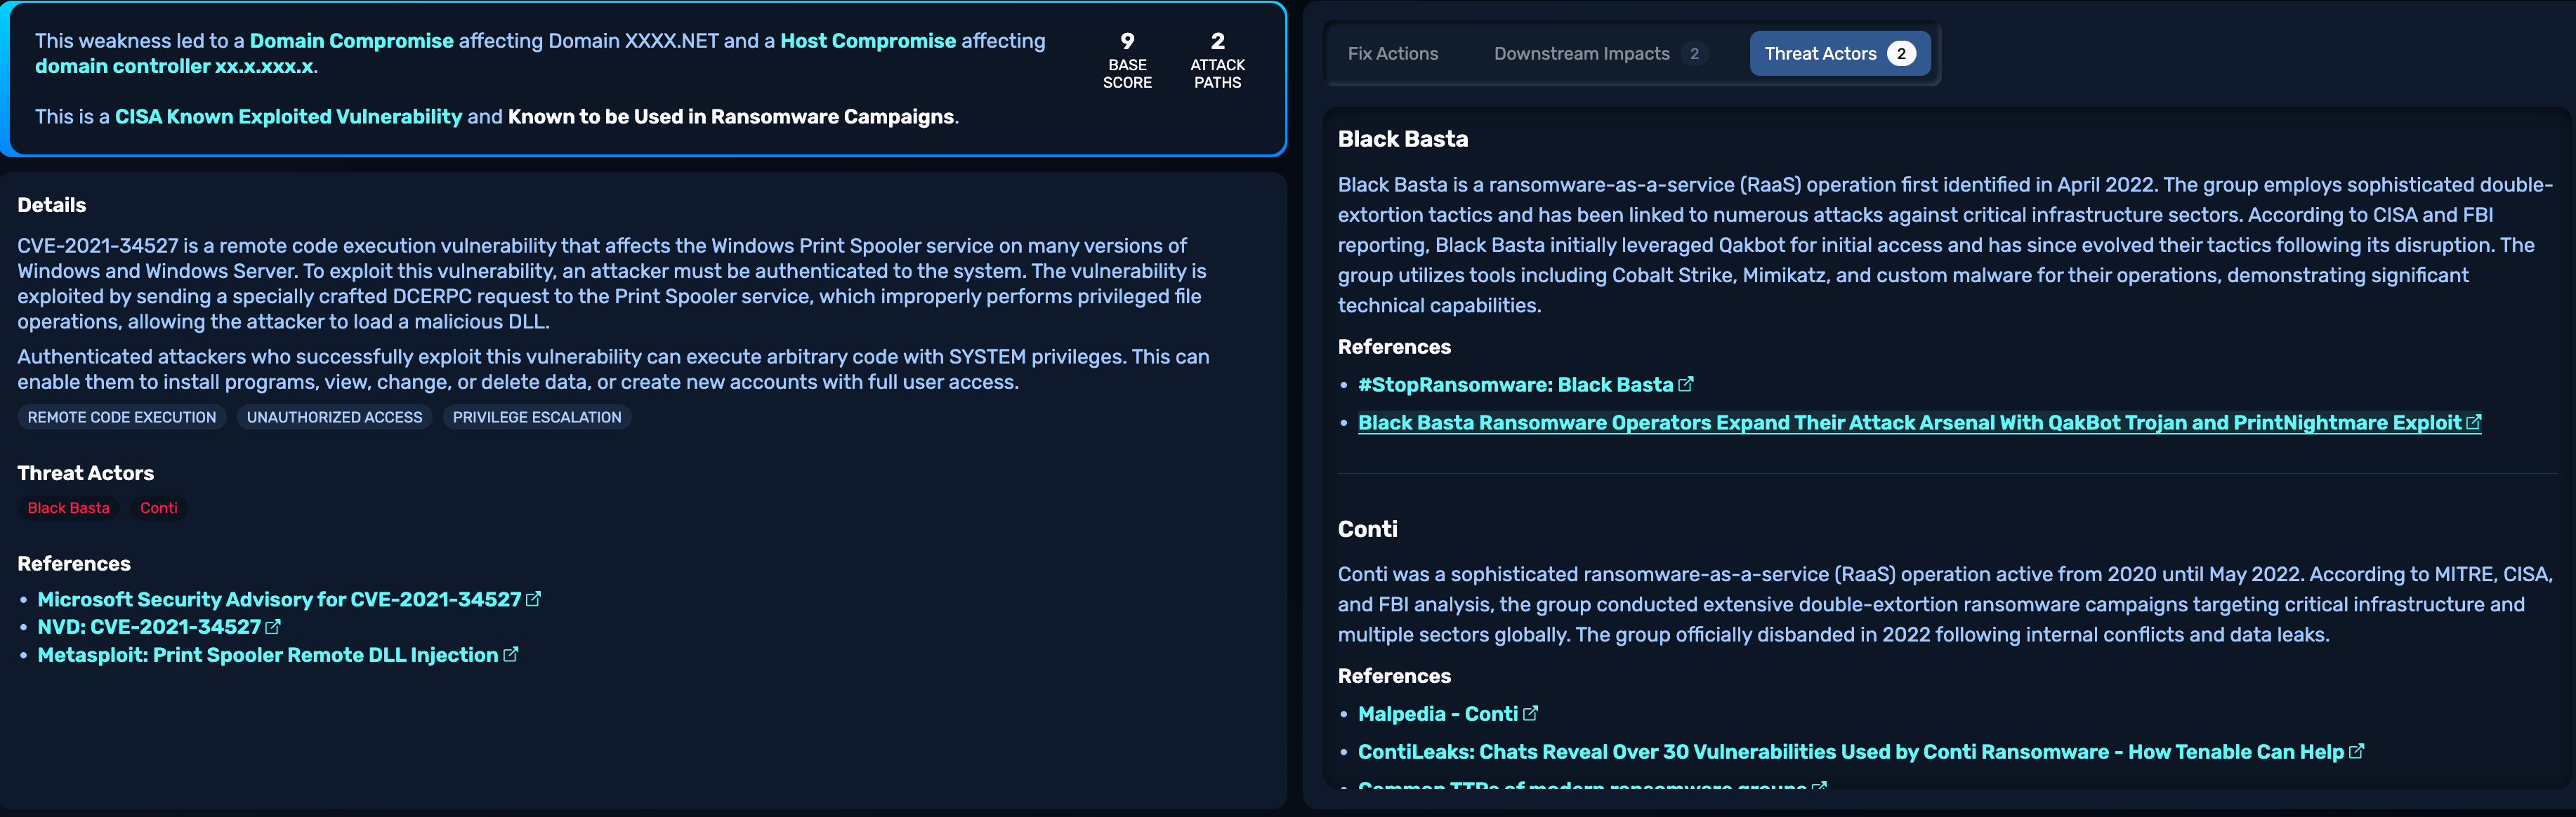Click the UNAUTHORIZED ACCESS tag
Viewport: 2576px width, 817px height.
334,417
